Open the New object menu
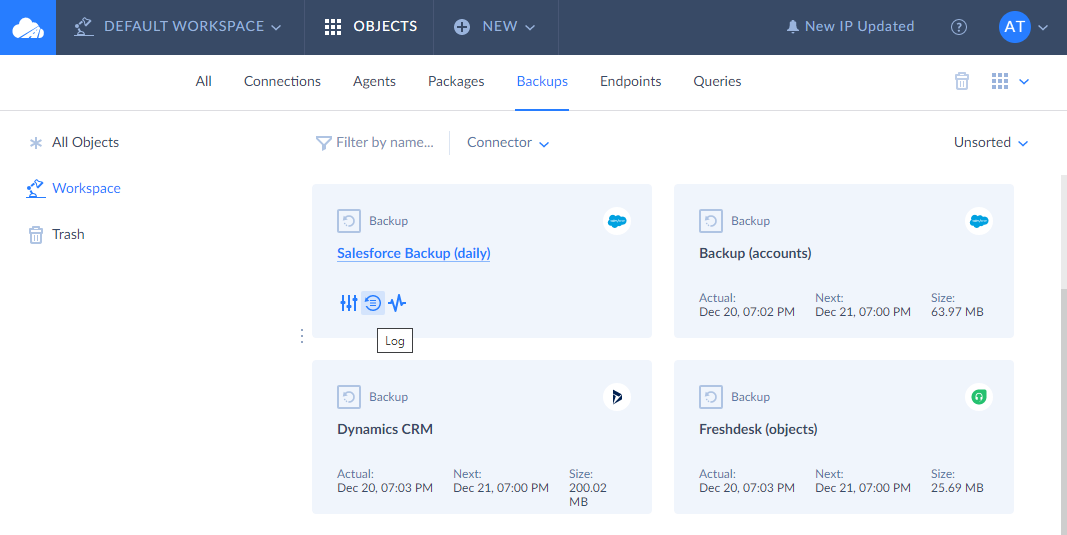This screenshot has height=535, width=1067. pos(495,27)
